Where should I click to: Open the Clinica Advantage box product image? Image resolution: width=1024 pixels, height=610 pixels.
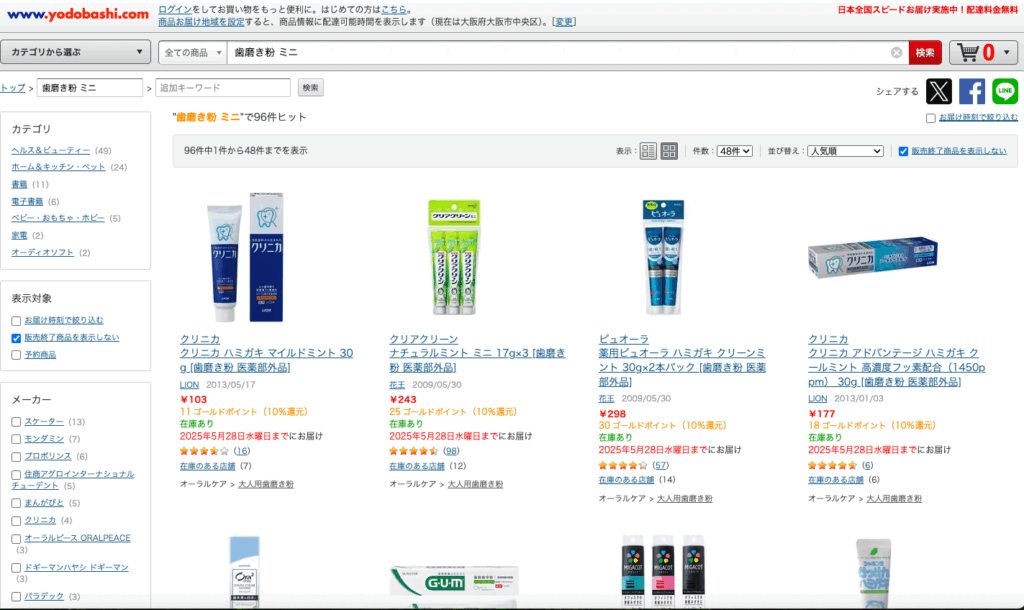pos(873,257)
